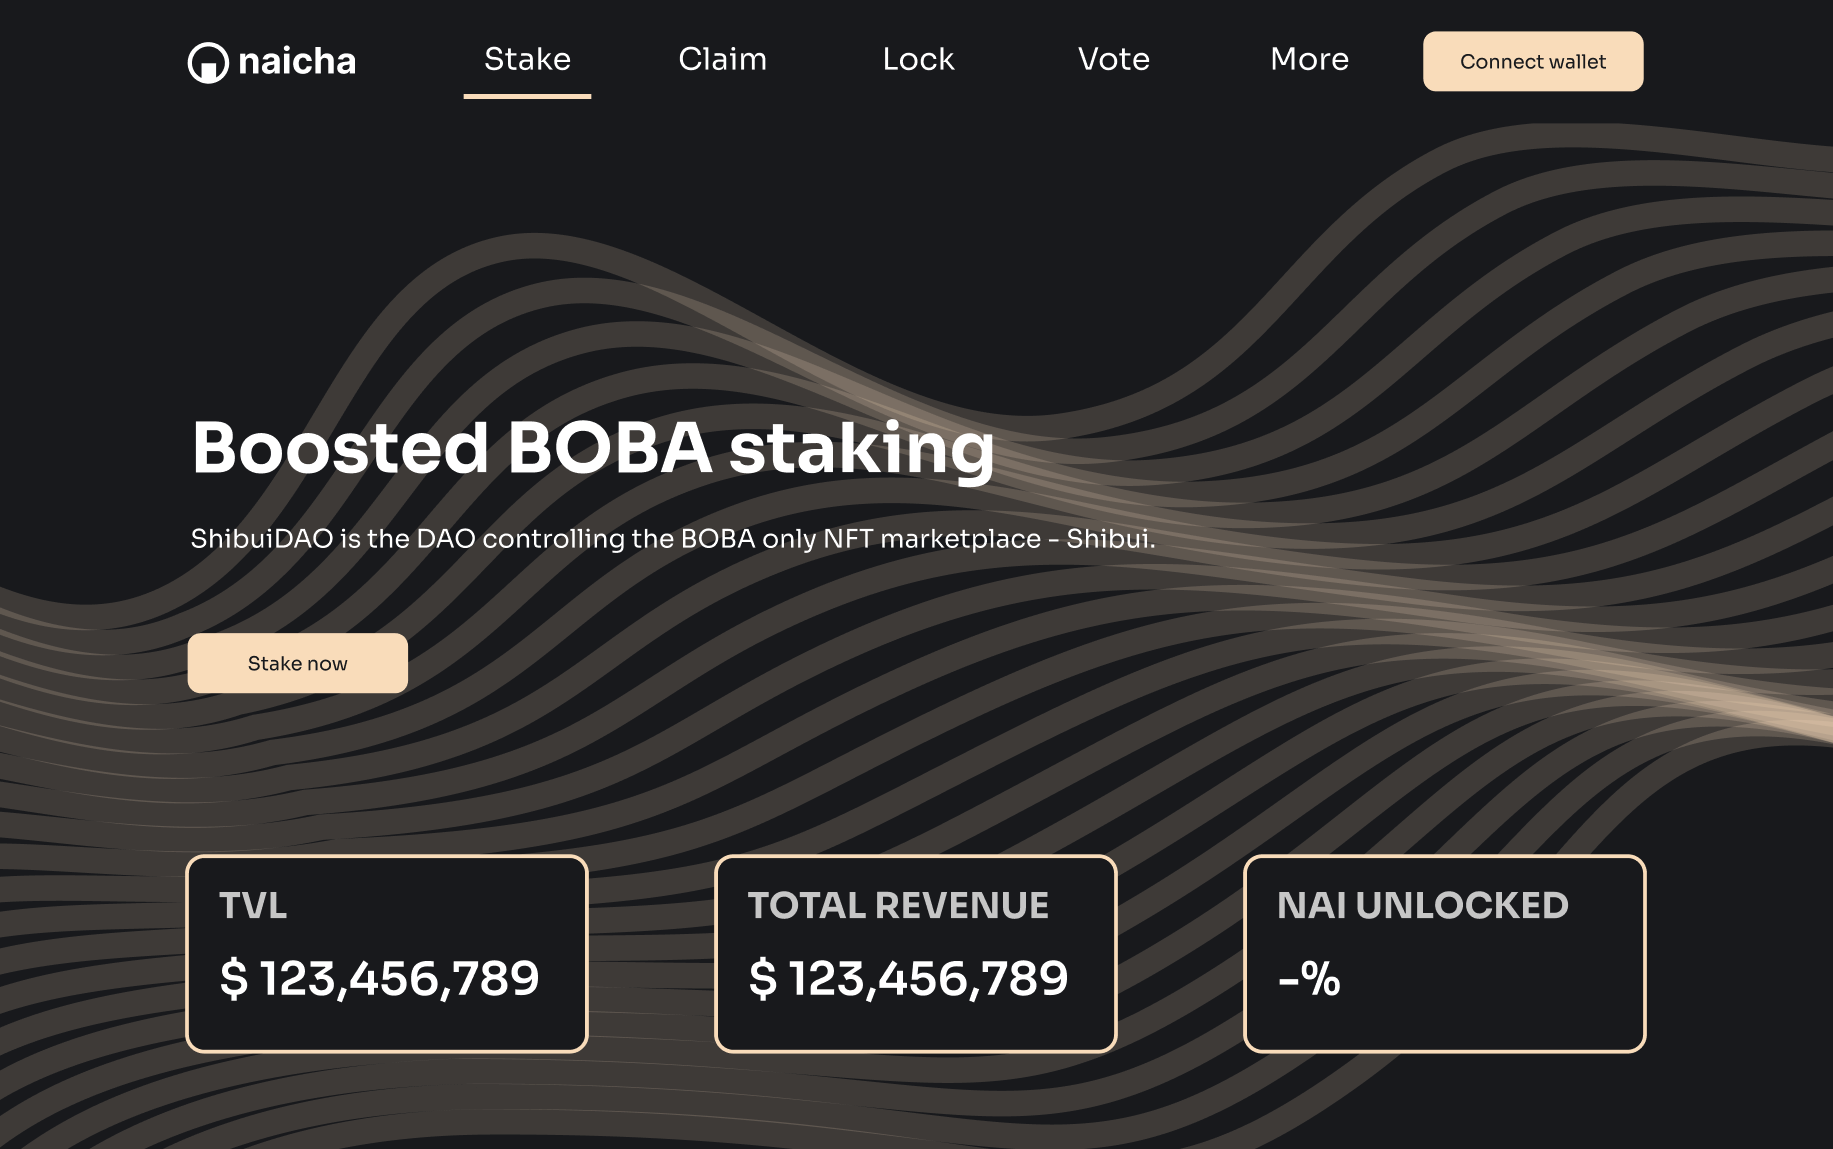
Task: Click the naicha brand name text
Action: point(297,62)
